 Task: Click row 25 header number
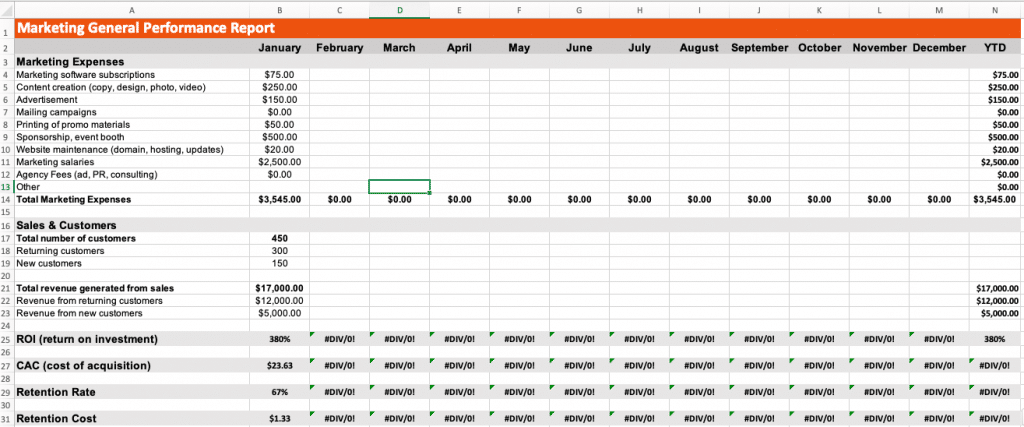tap(6, 339)
